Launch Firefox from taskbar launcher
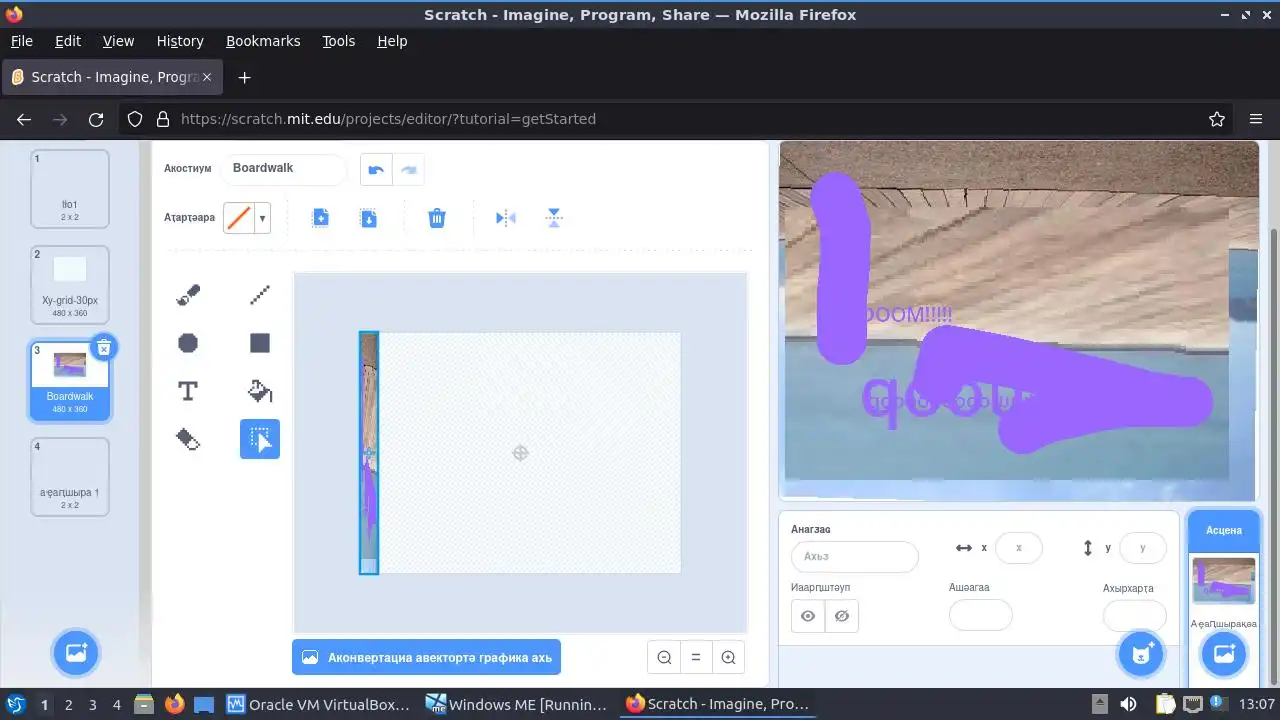The image size is (1280, 720). (x=174, y=704)
